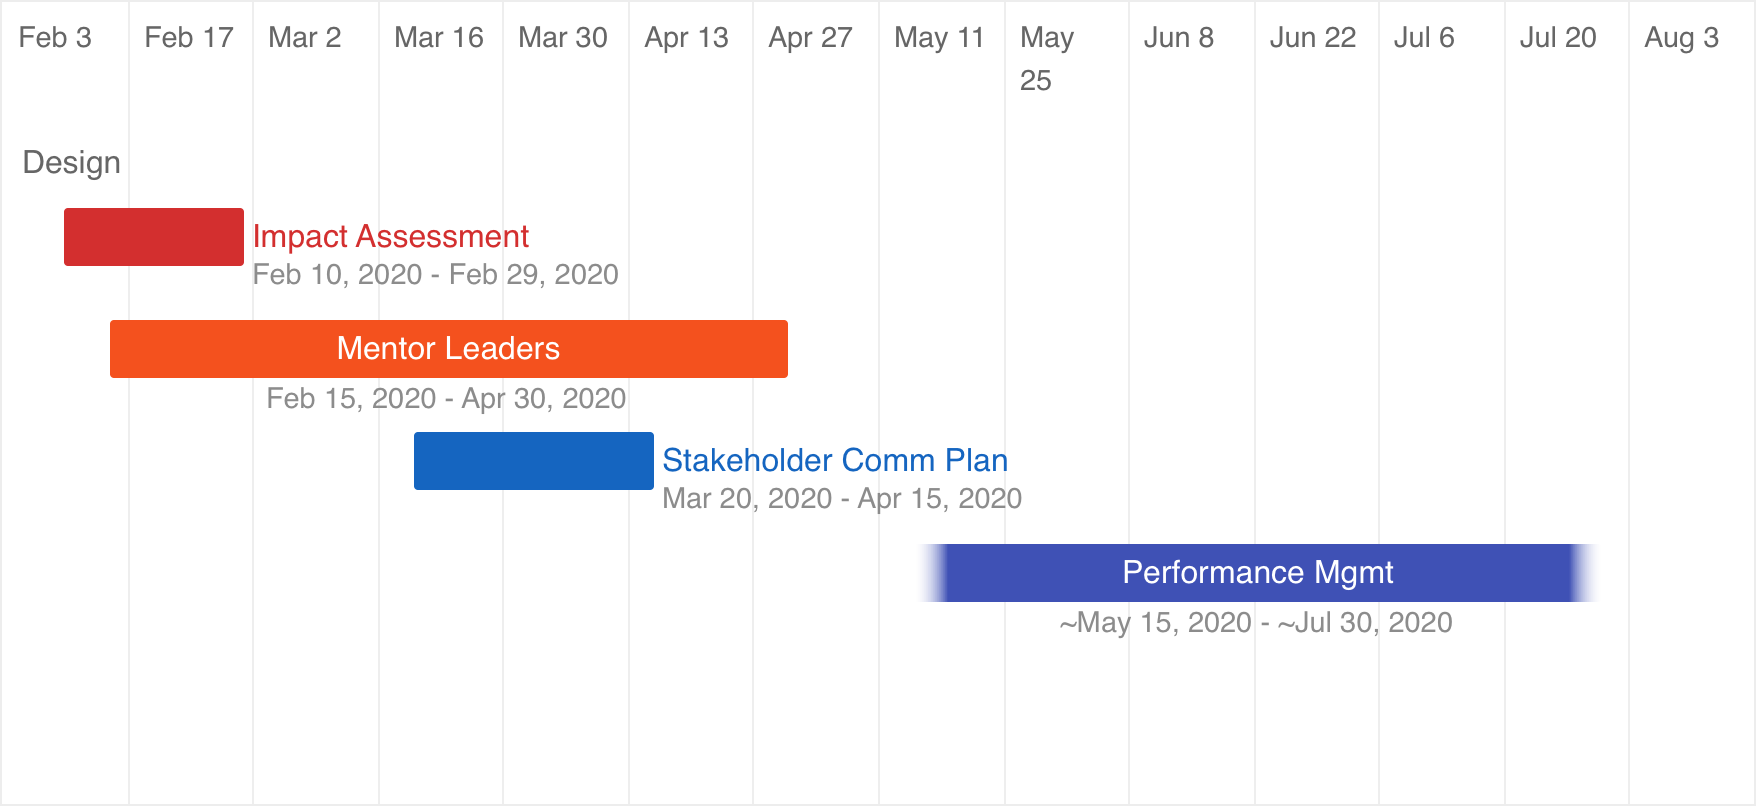Click the Feb 10 - Feb 29 date range
The width and height of the screenshot is (1756, 806).
pos(436,274)
